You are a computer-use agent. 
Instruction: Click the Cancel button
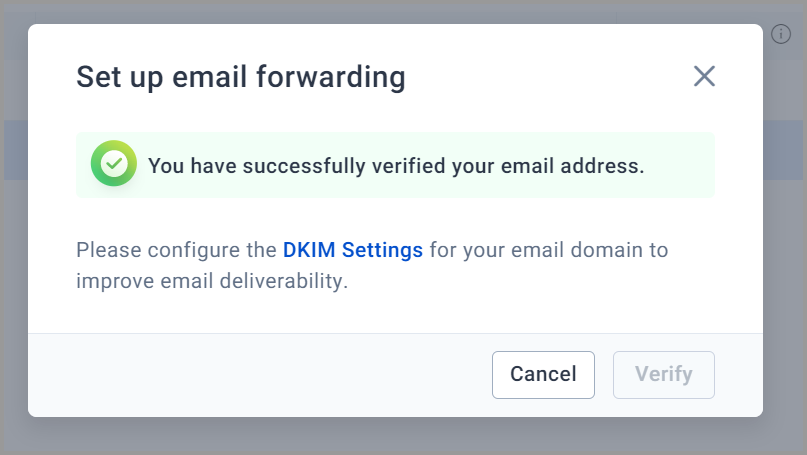(x=543, y=375)
